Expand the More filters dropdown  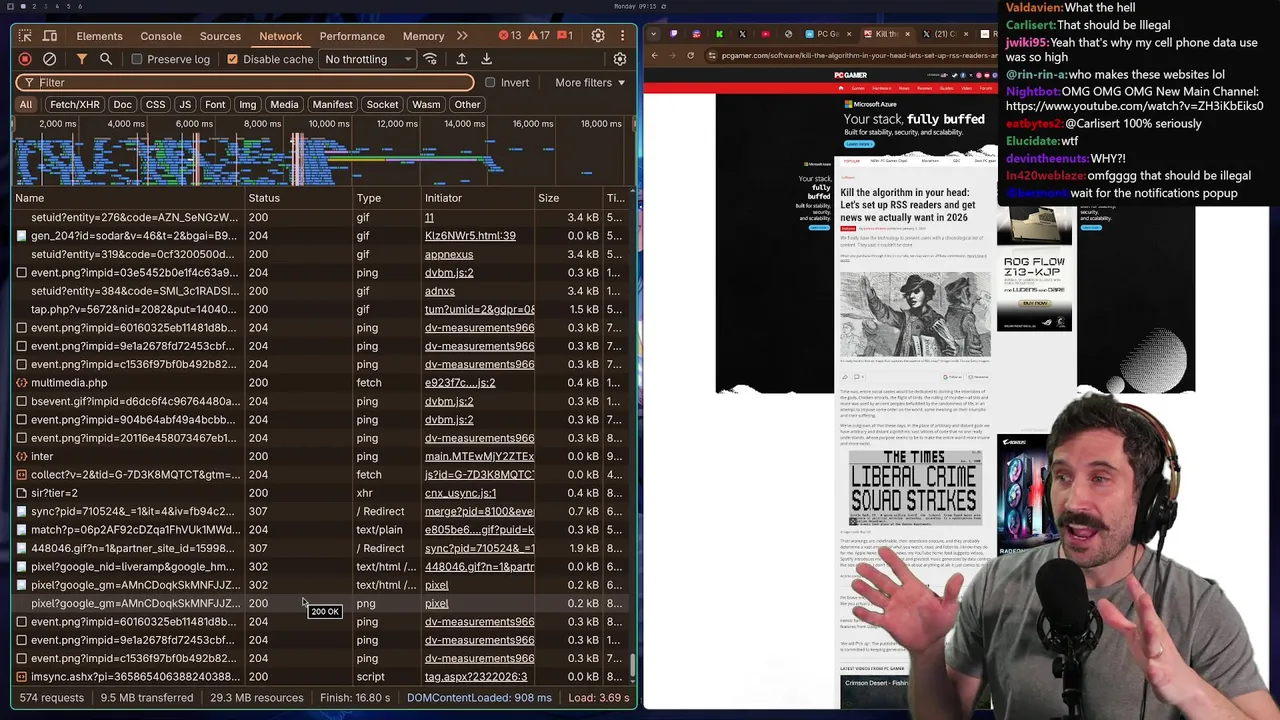[x=590, y=82]
